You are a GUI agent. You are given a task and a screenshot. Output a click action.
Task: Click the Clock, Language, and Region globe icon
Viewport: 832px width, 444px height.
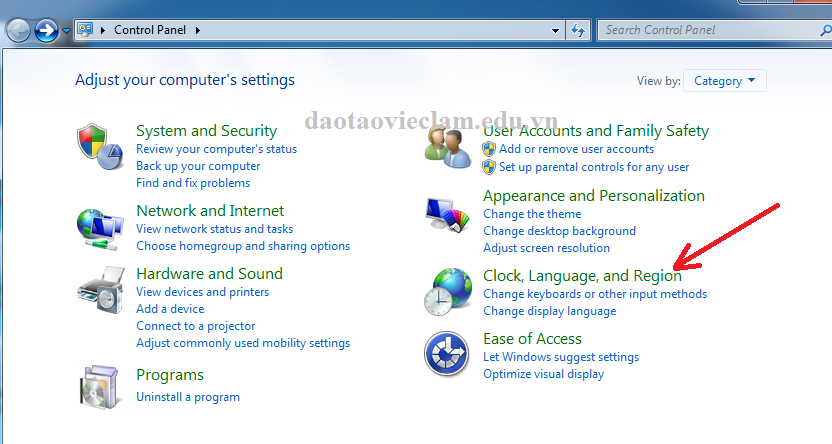[447, 292]
